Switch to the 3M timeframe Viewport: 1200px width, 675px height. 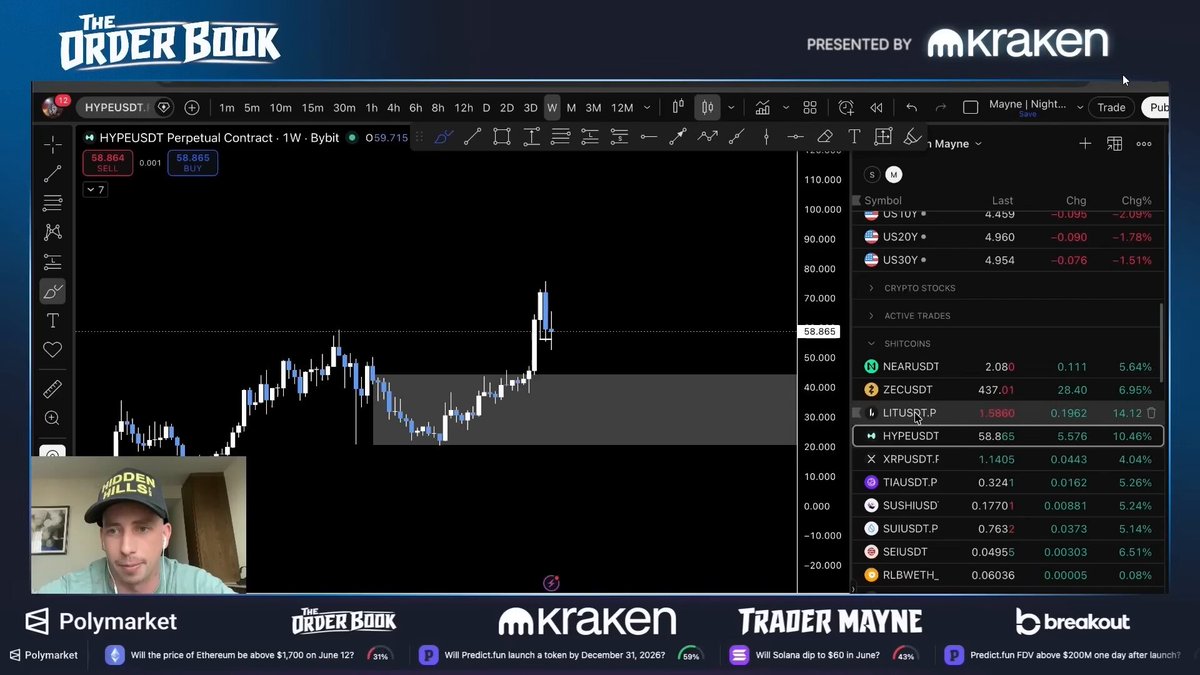coord(593,107)
